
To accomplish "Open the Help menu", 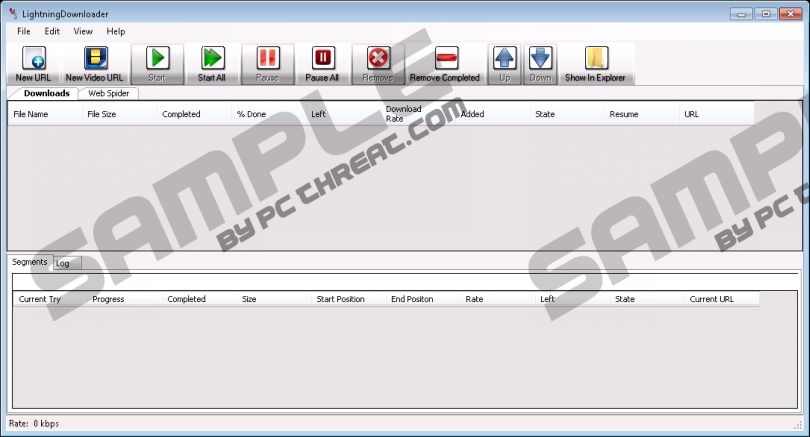I will (x=116, y=31).
